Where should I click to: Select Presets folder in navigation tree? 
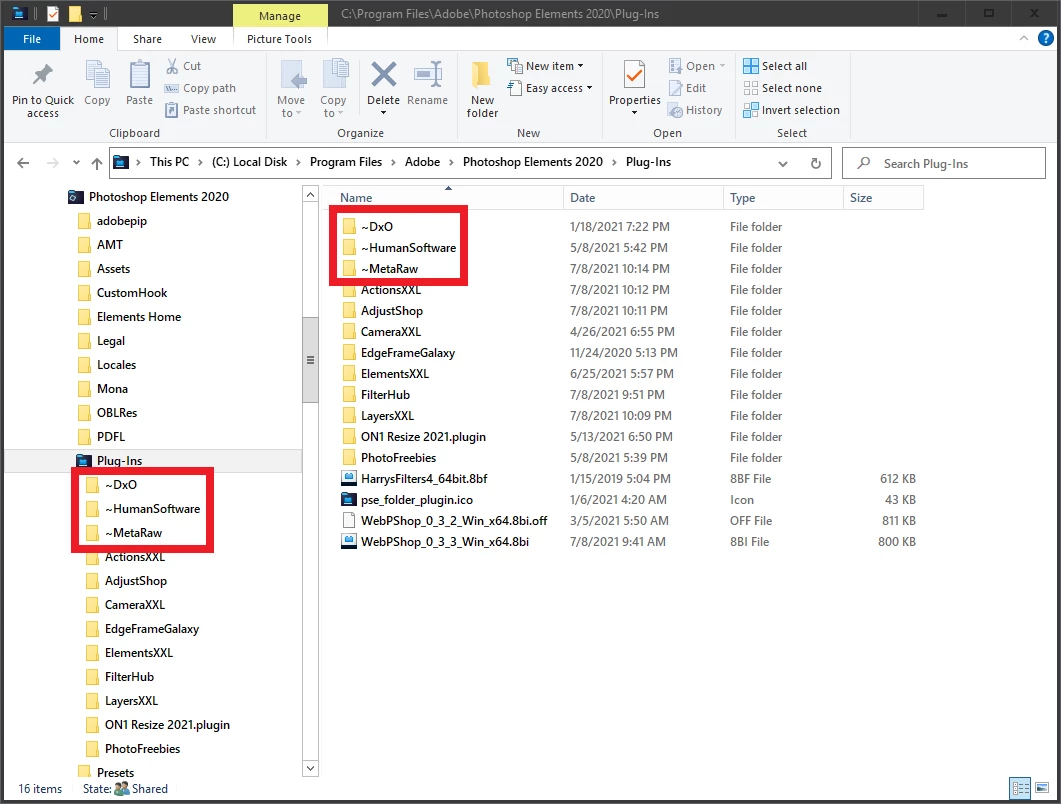(115, 772)
